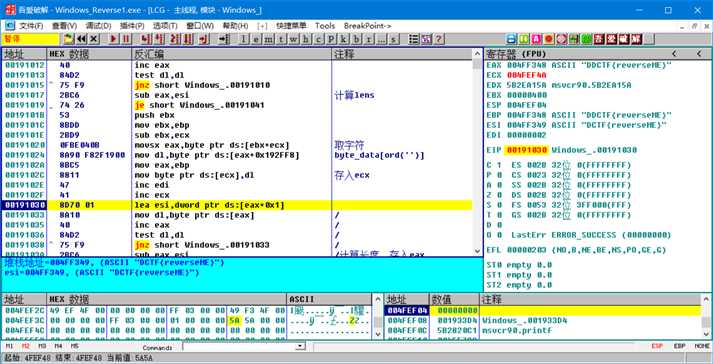The image size is (713, 364).
Task: Open Breakpoints window with 'b' button
Action: click(356, 39)
